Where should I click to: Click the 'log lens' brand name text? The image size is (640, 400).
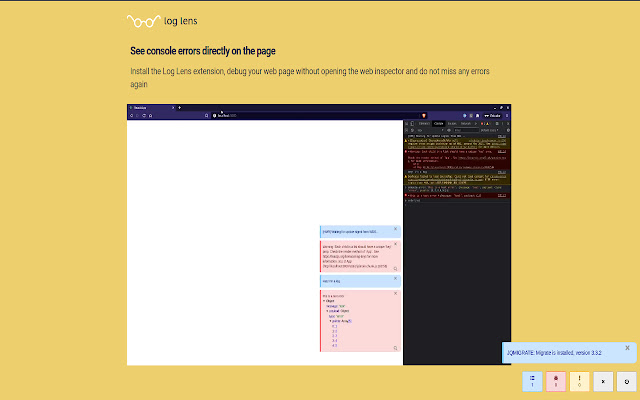click(x=181, y=21)
